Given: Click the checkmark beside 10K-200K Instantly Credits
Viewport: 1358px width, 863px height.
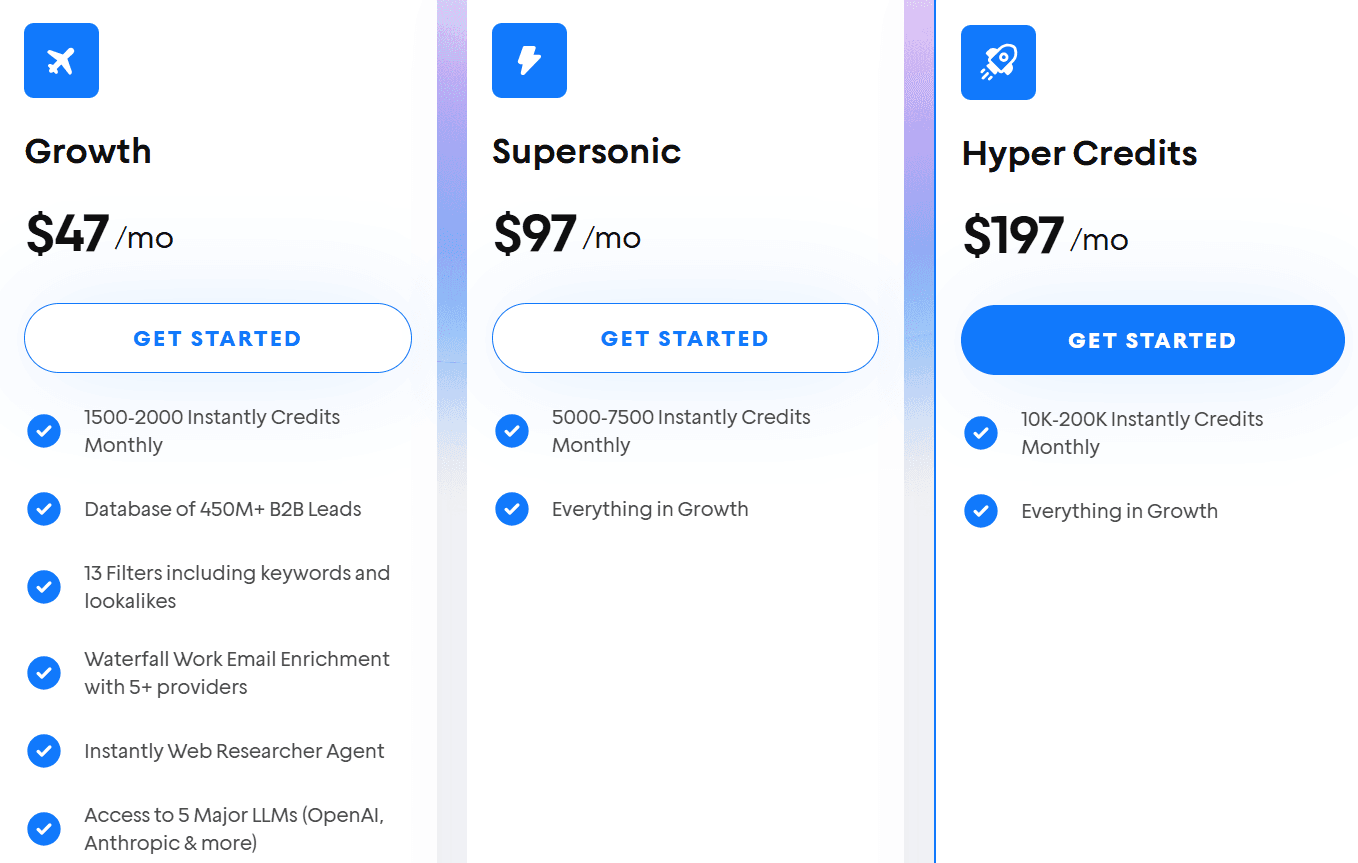Looking at the screenshot, I should (x=980, y=433).
